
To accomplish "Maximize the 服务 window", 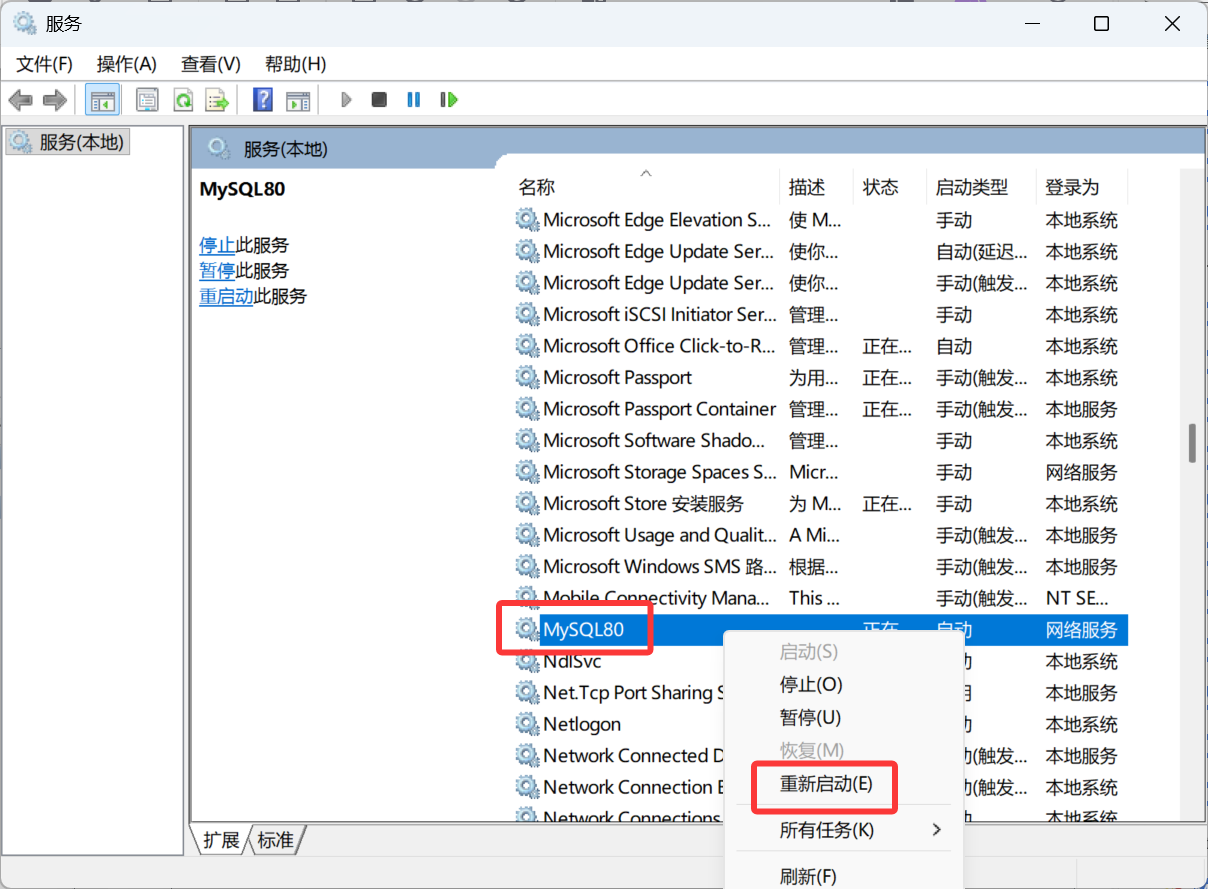I will [1101, 24].
